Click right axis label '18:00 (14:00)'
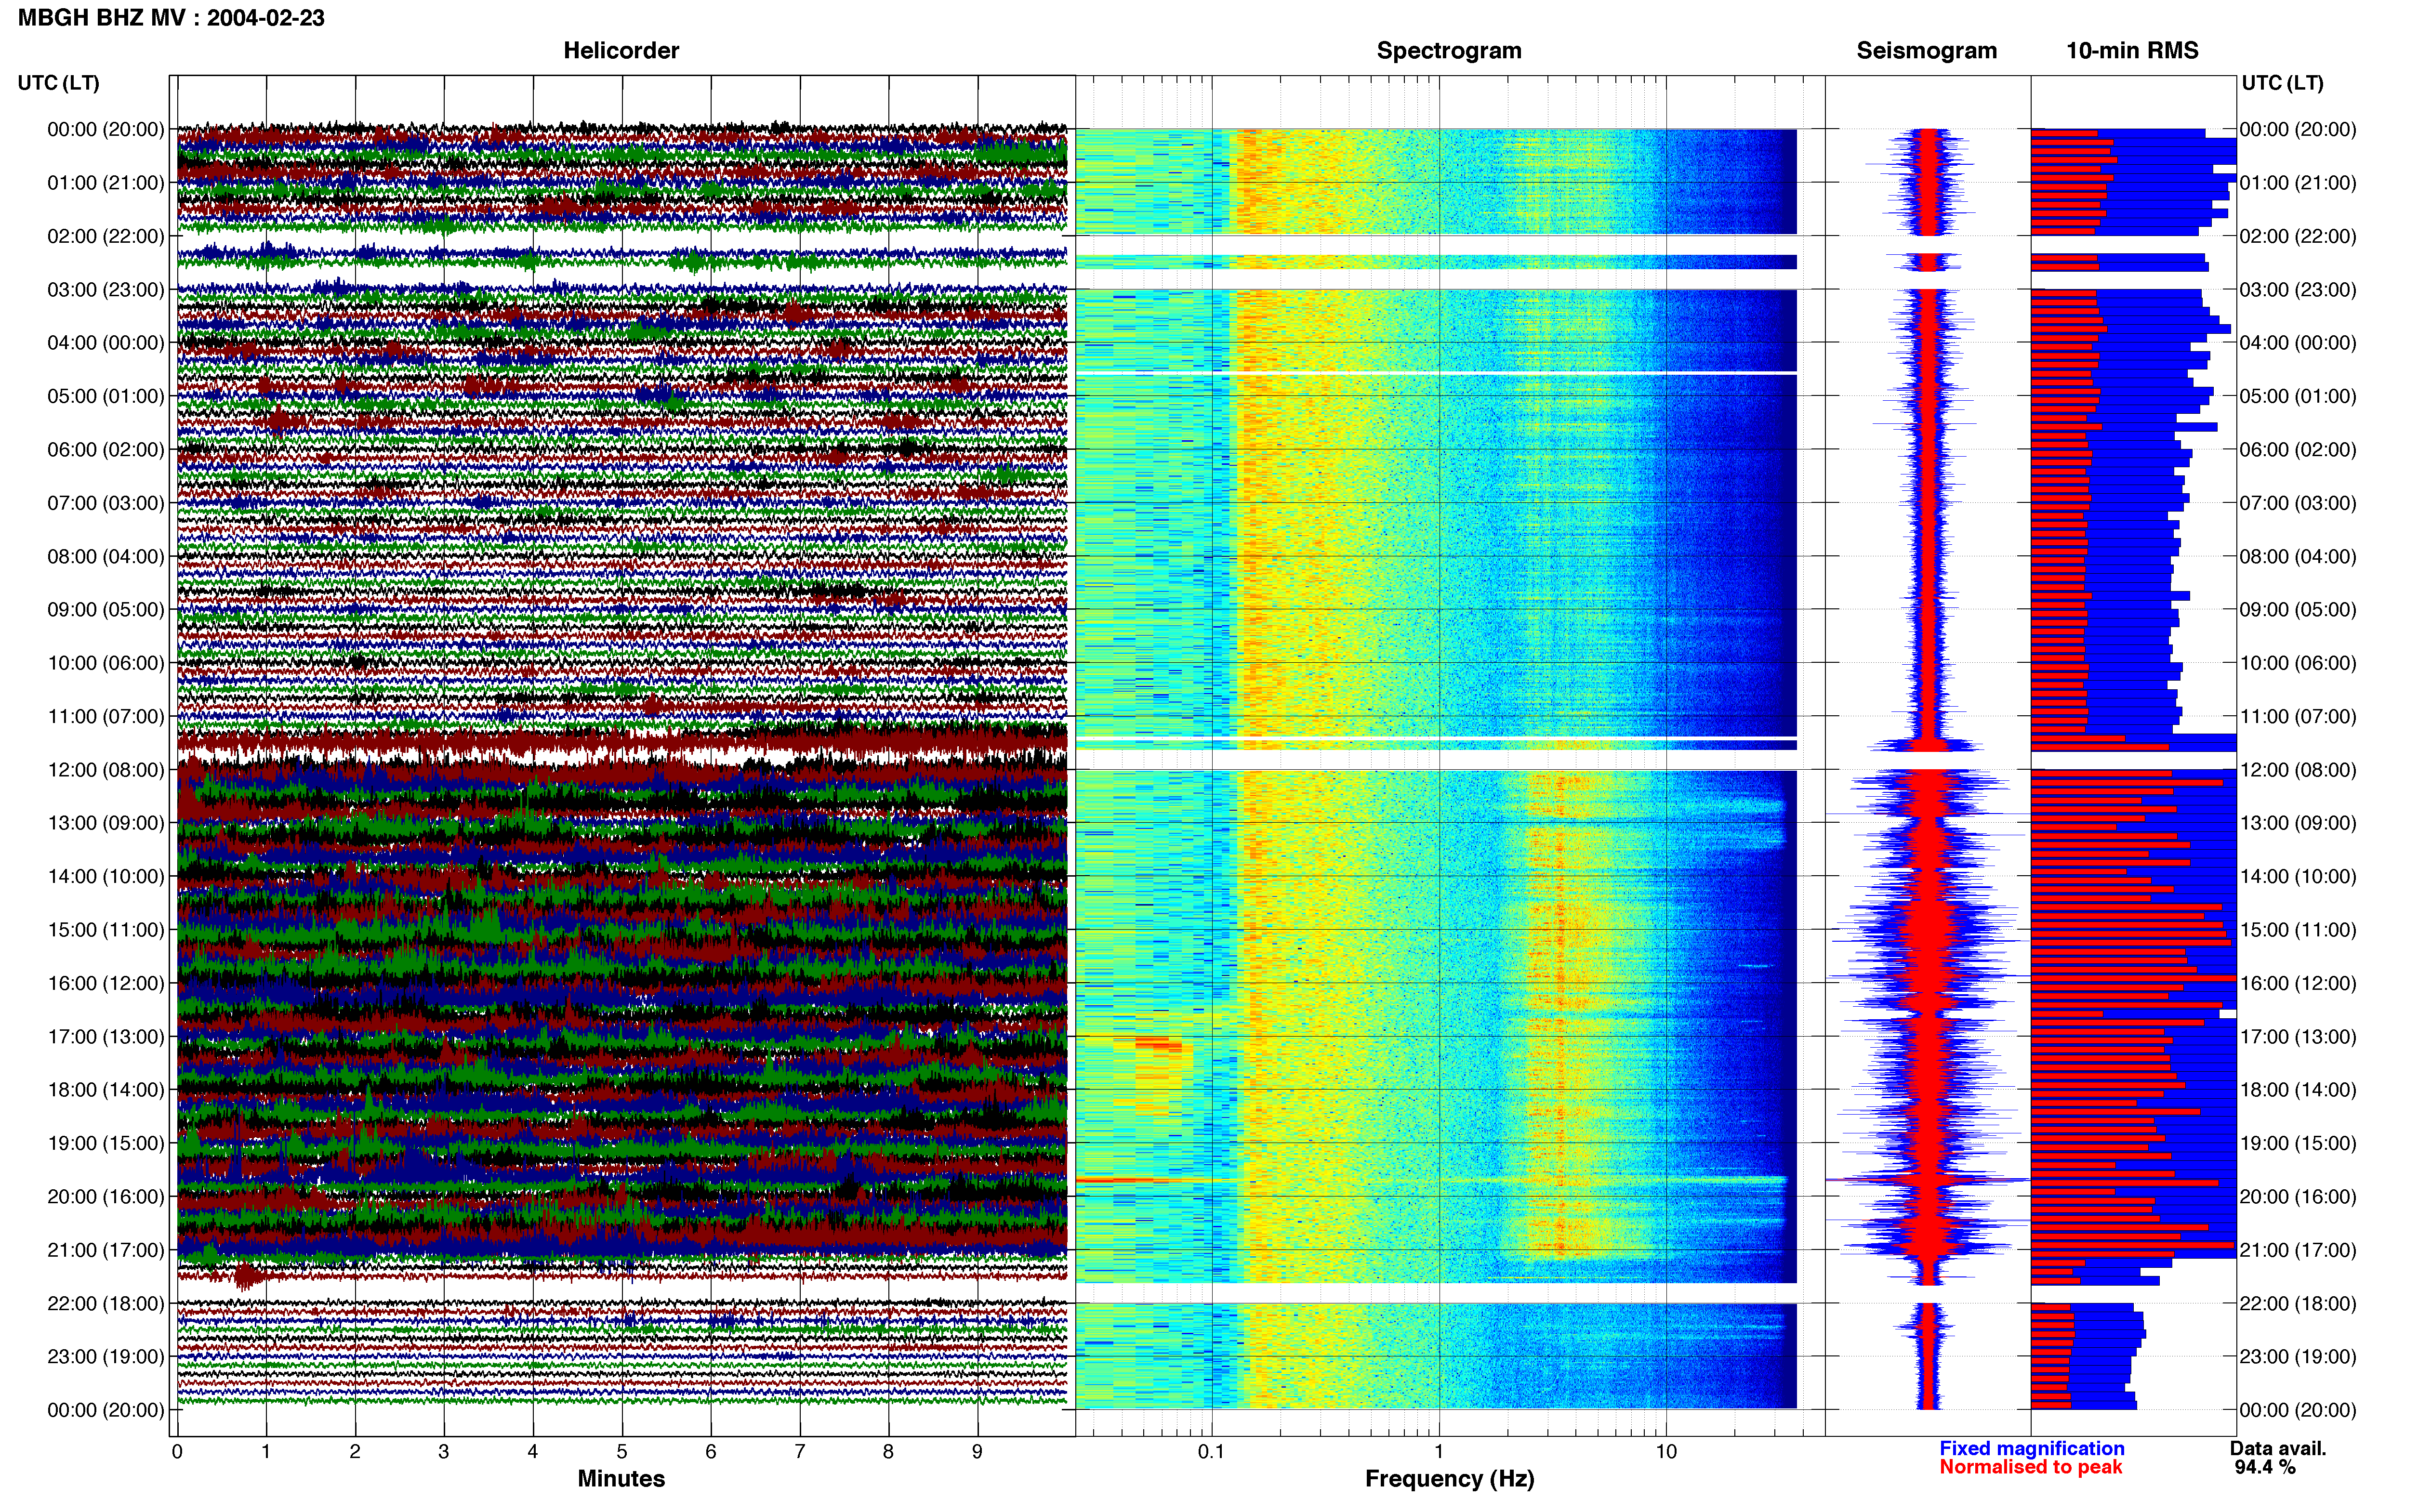The image size is (2418, 1512). 2298,1089
